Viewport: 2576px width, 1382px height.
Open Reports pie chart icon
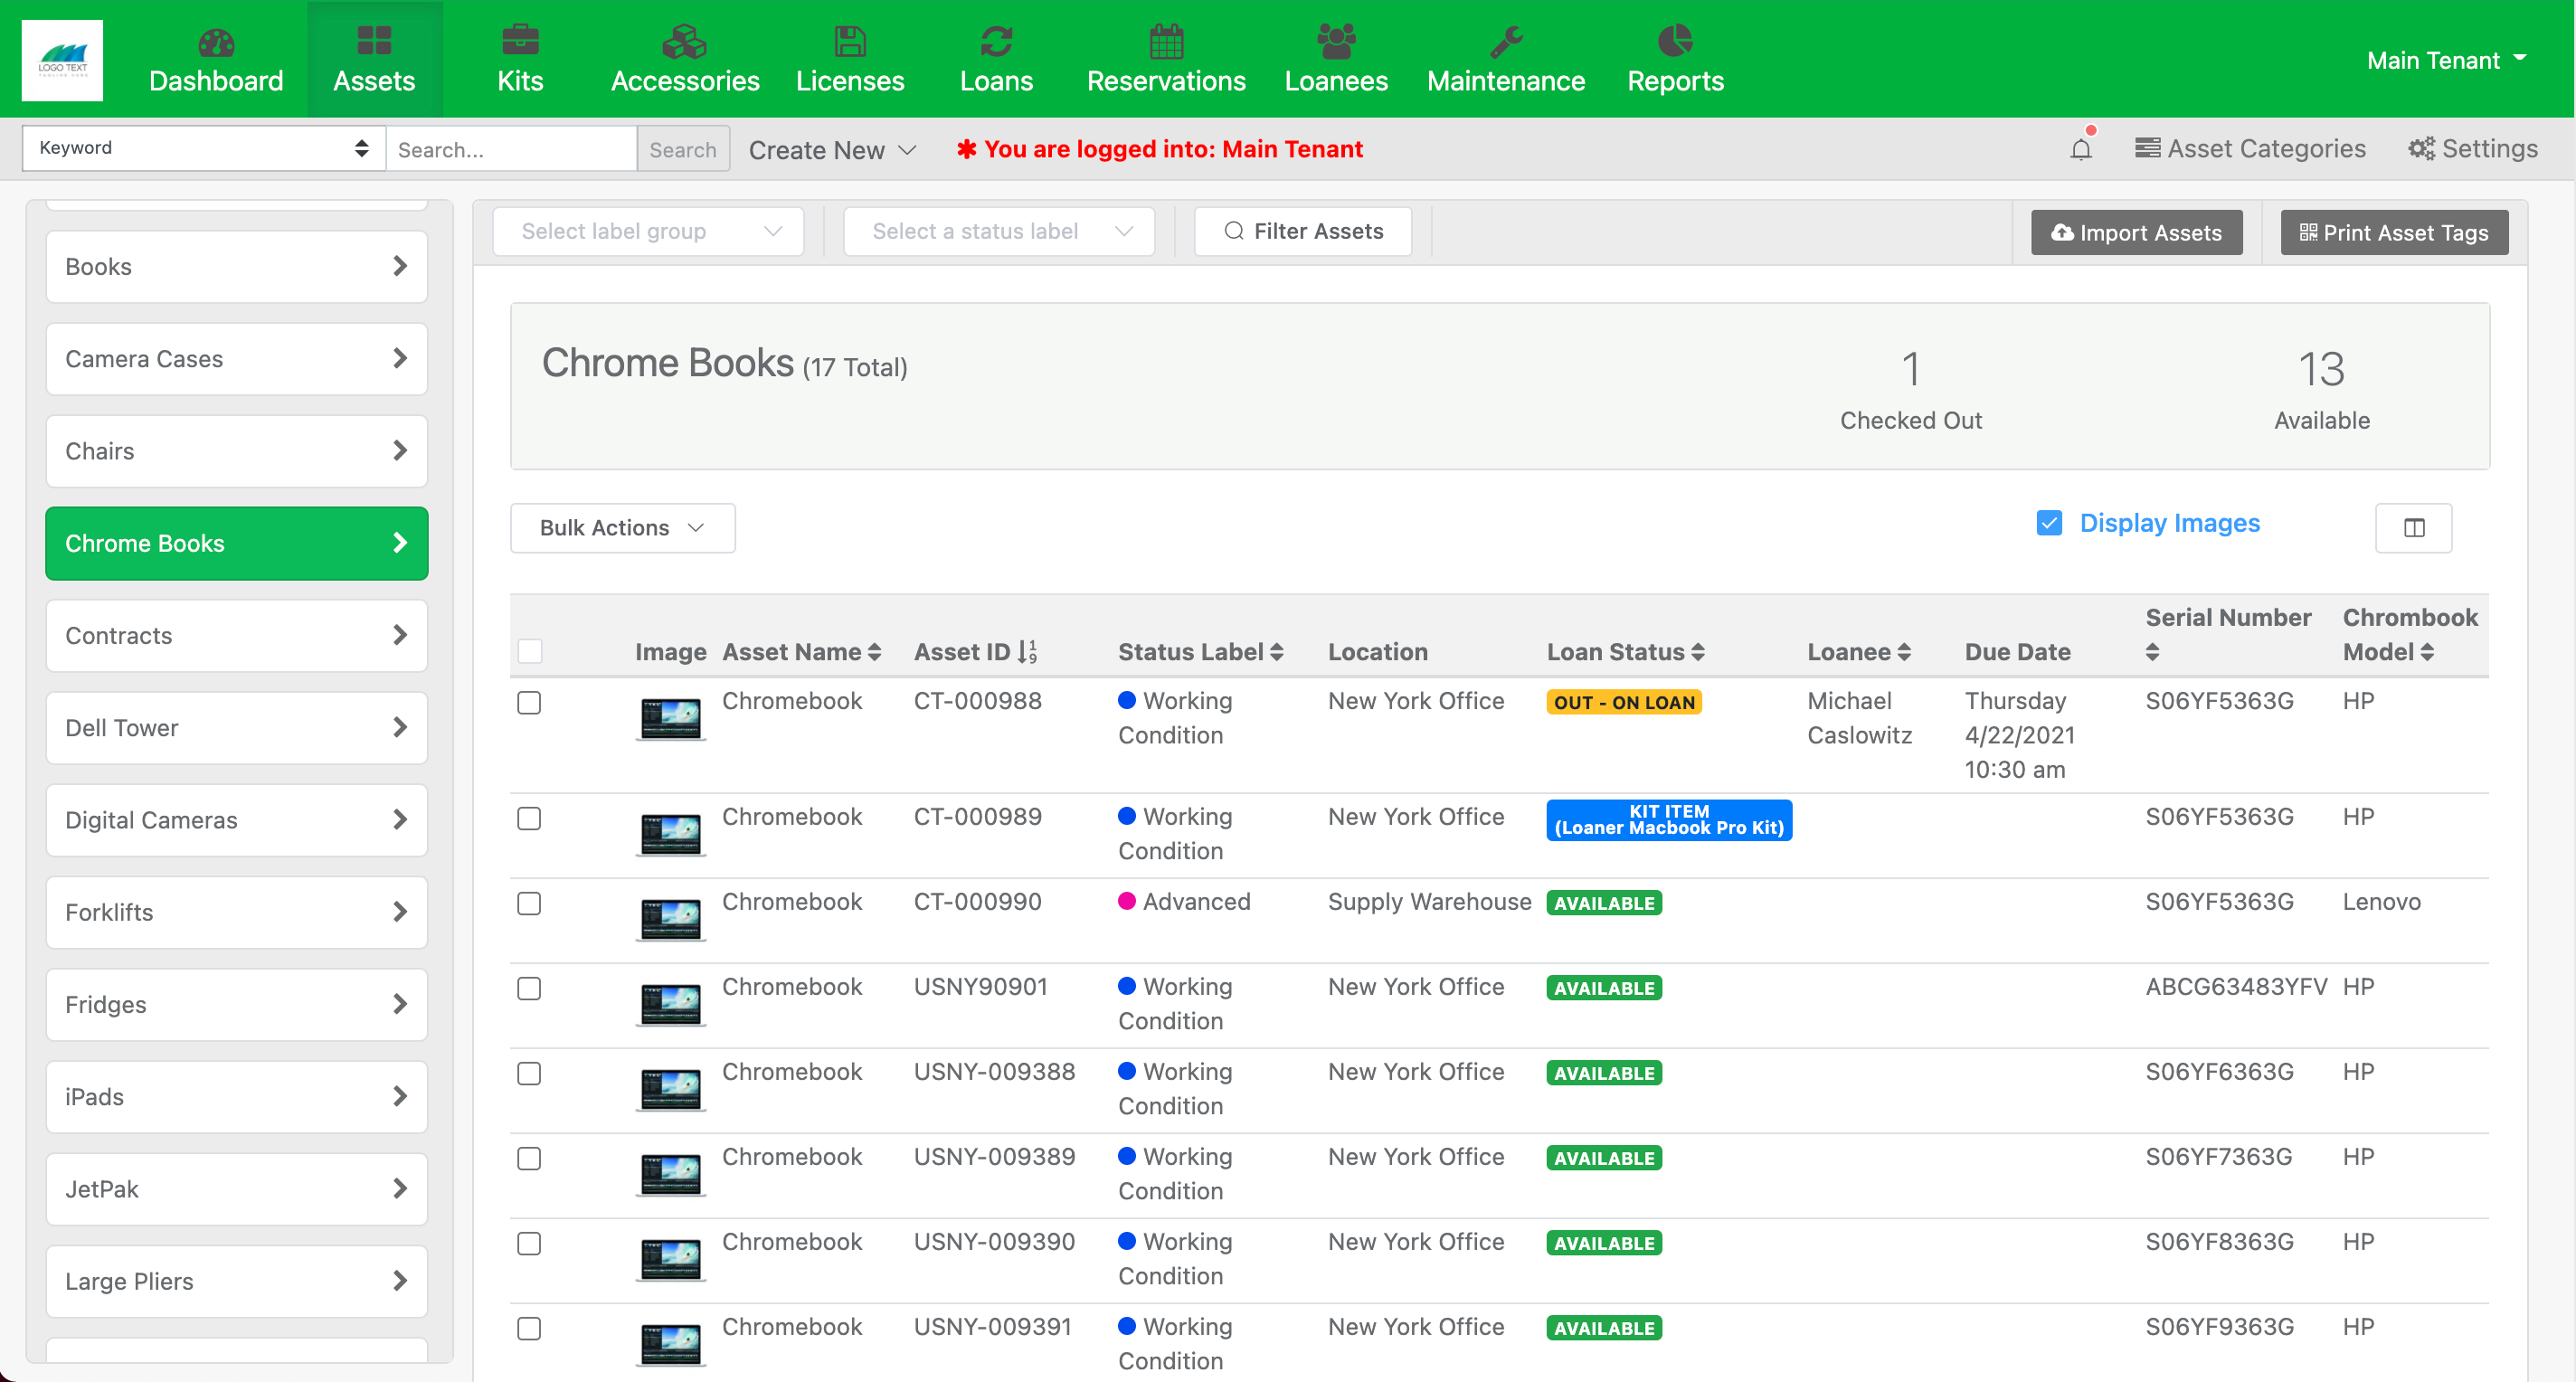point(1674,42)
